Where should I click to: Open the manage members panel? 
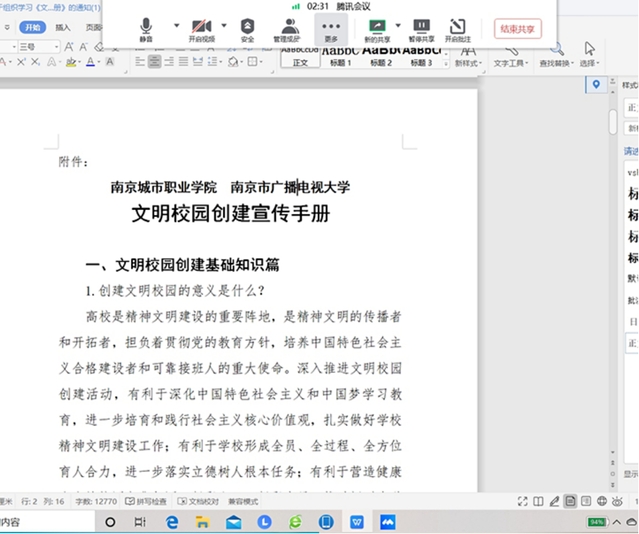click(x=286, y=30)
